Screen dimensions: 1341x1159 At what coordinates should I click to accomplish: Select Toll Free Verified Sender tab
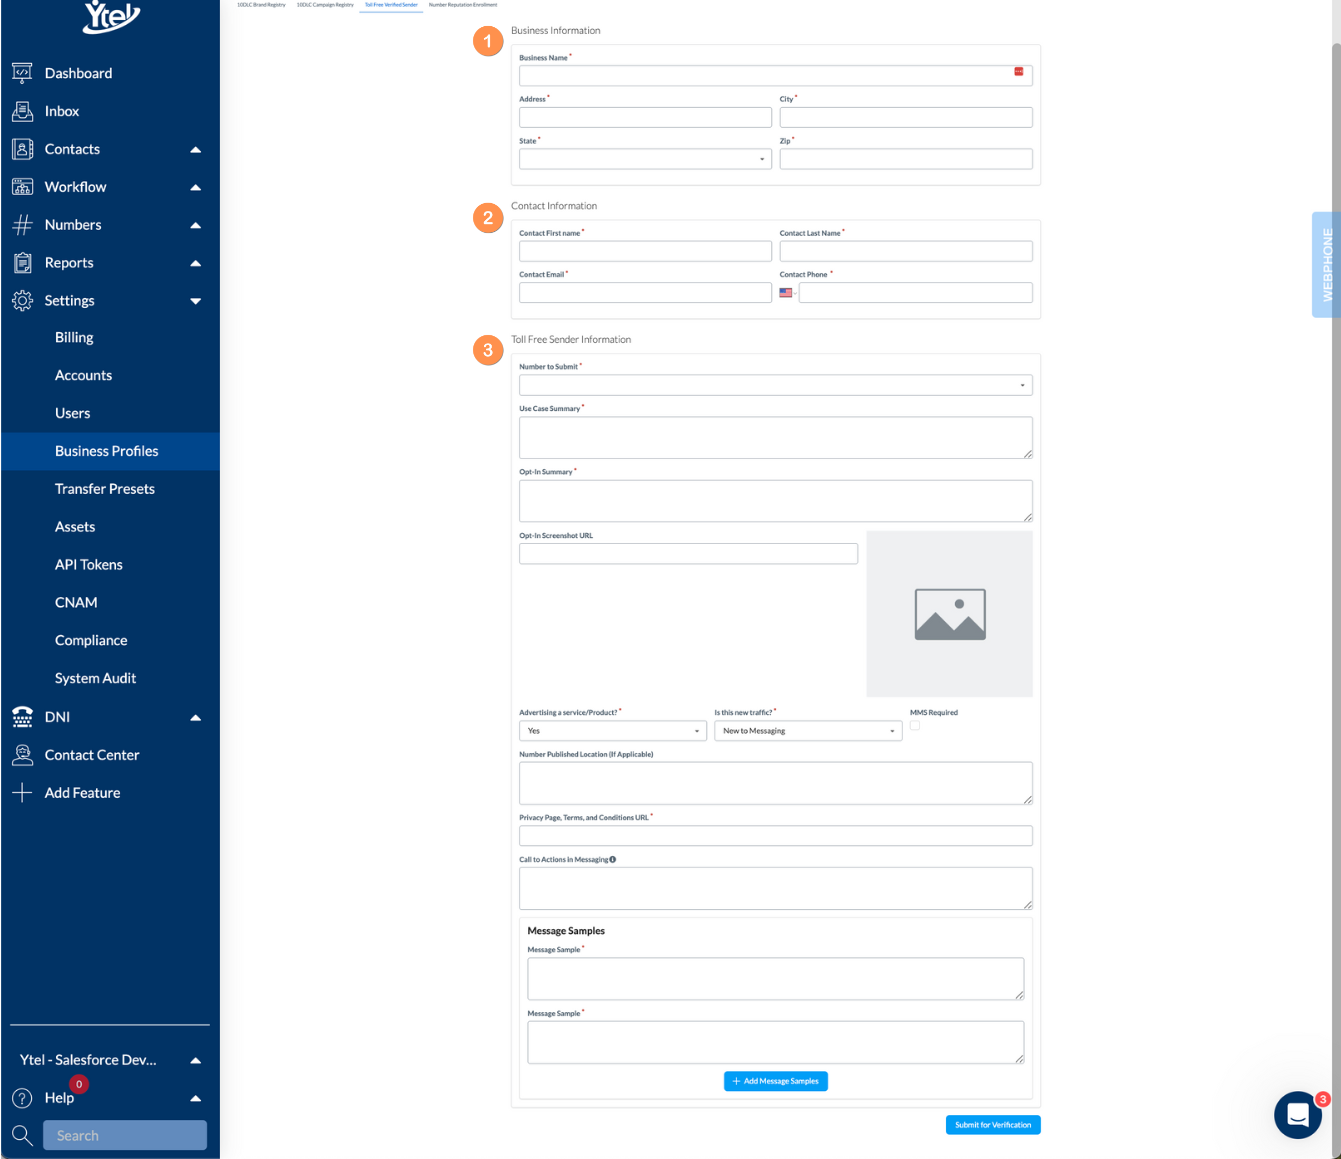pyautogui.click(x=391, y=5)
